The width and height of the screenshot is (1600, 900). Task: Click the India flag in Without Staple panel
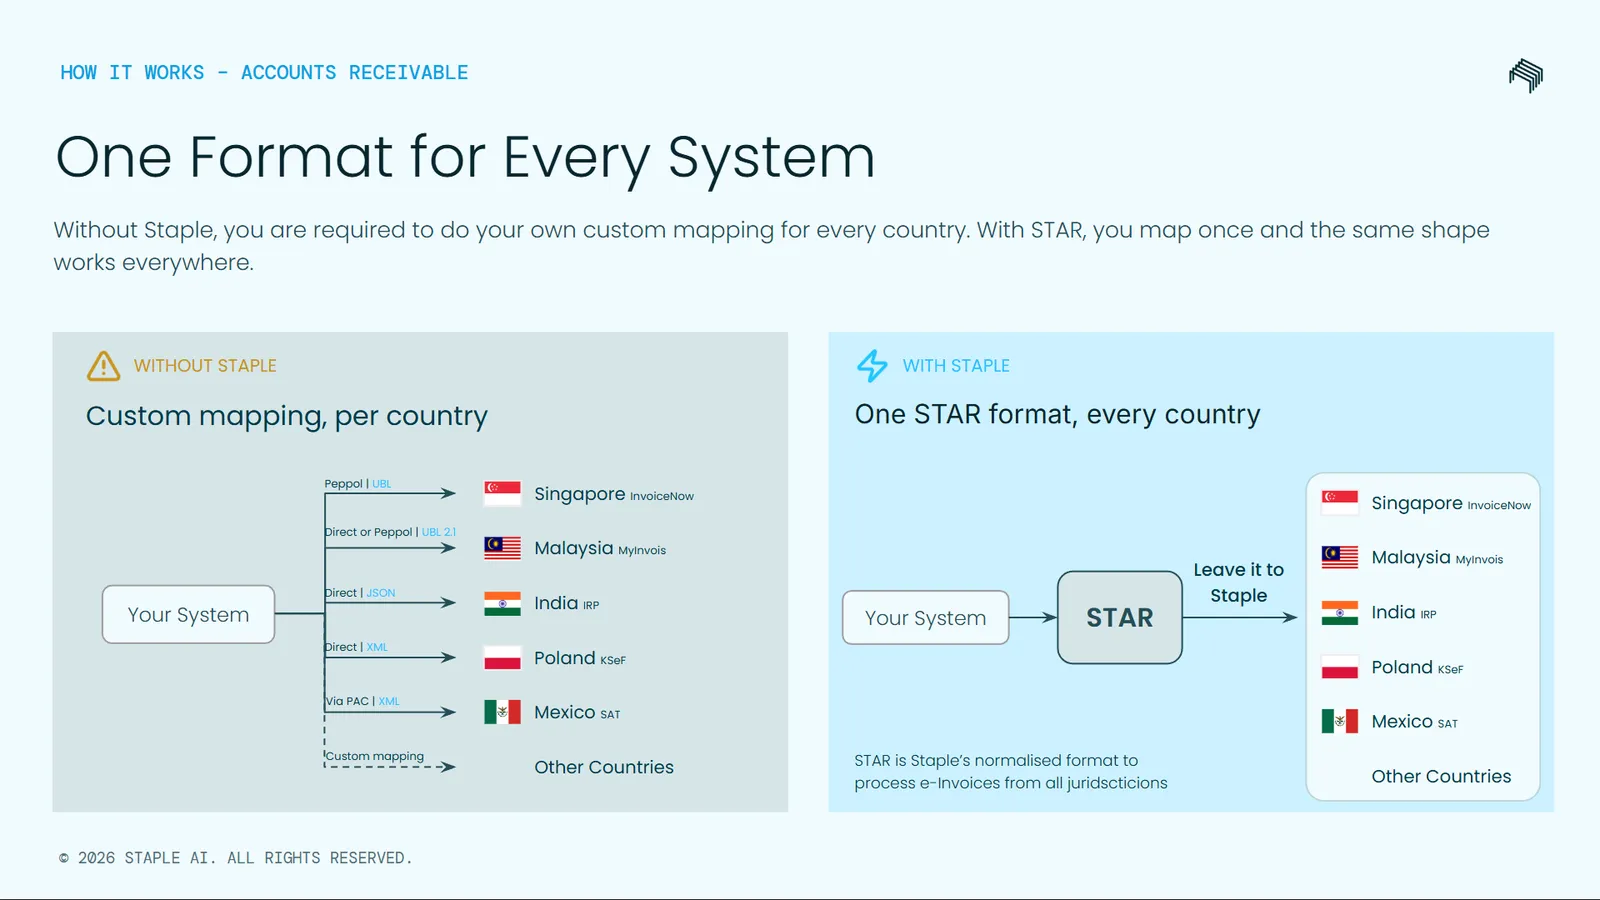coord(502,603)
